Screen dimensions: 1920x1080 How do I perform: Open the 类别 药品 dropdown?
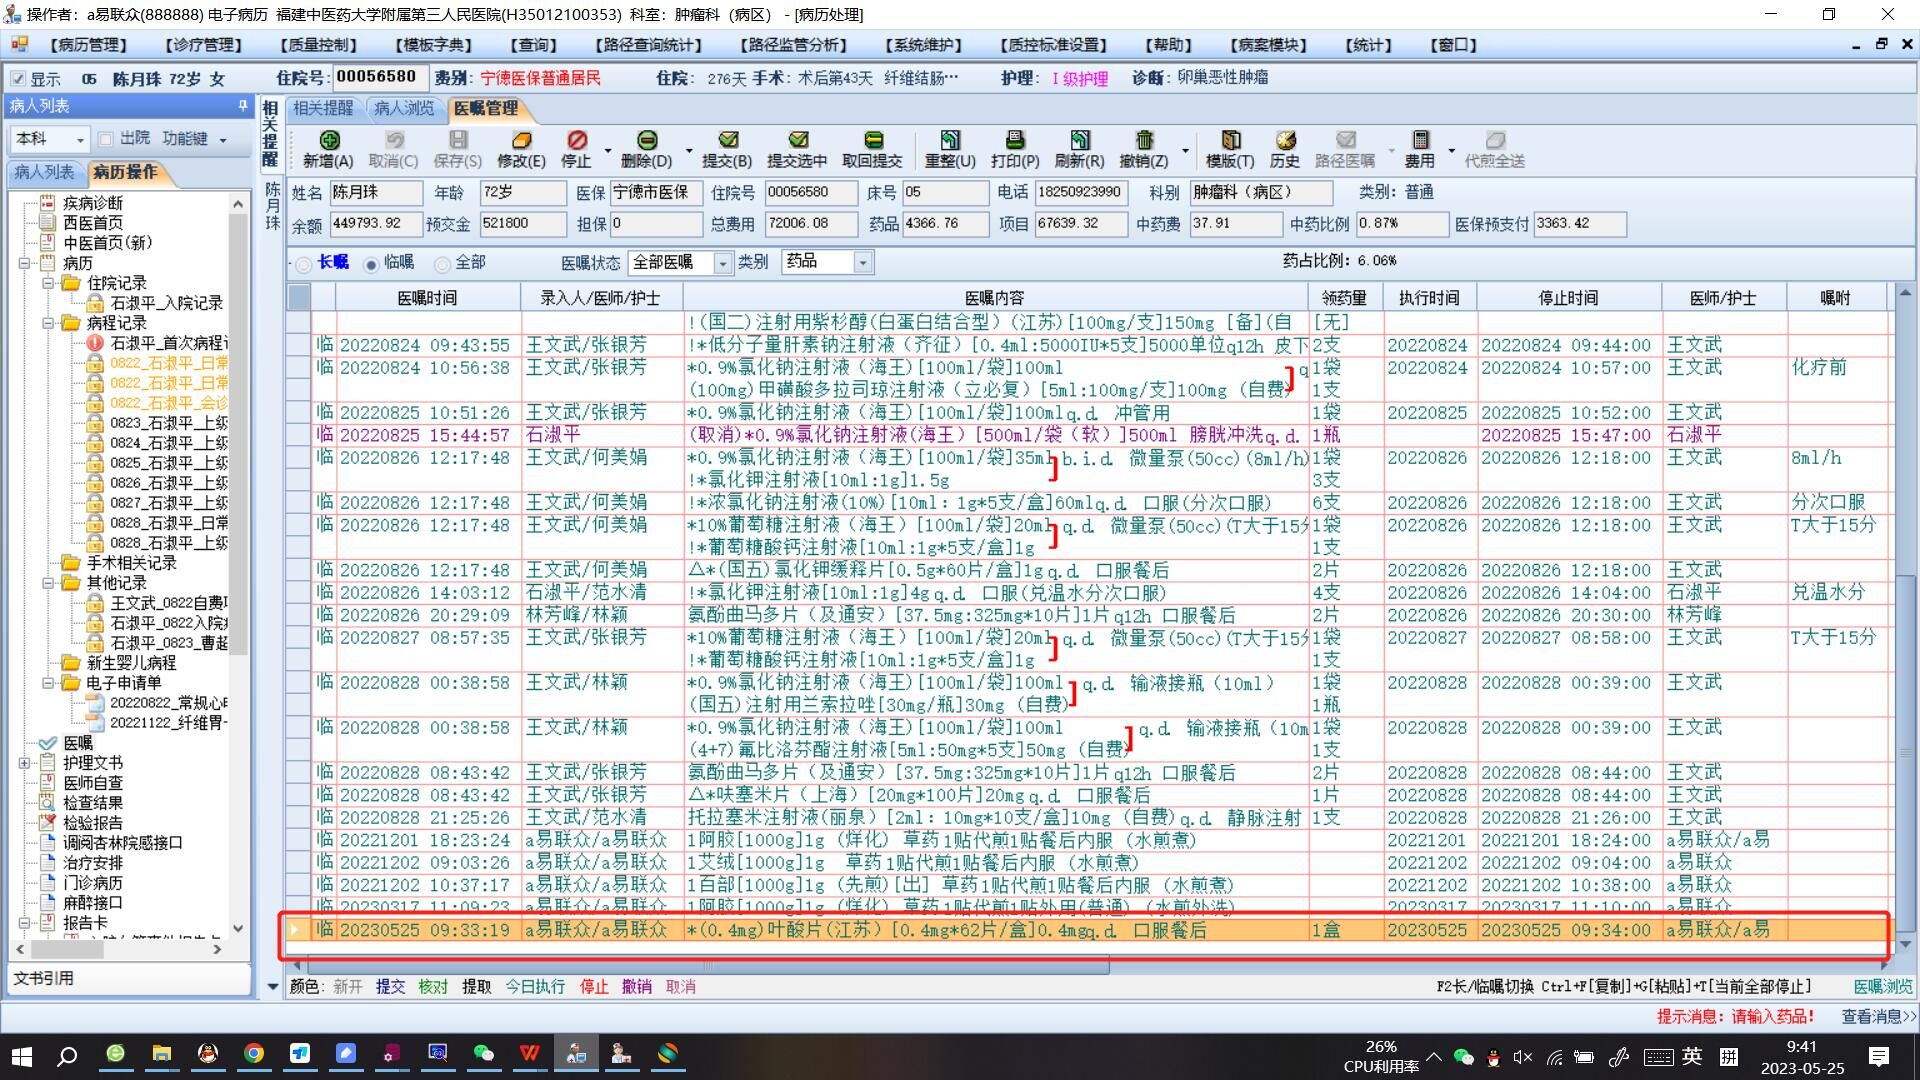click(862, 263)
